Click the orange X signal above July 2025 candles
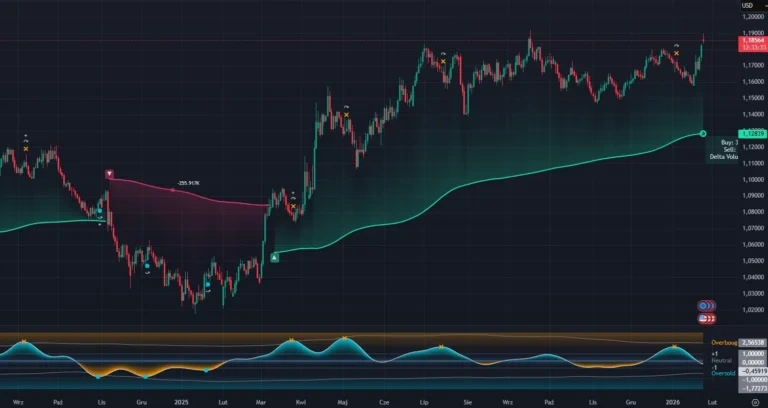768x408 pixels. point(443,62)
